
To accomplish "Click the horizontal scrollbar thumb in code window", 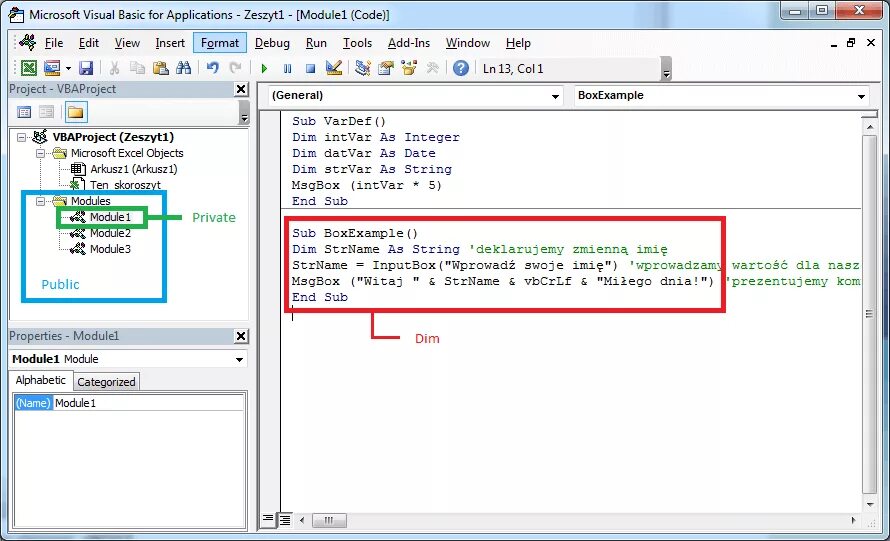I will (x=329, y=519).
